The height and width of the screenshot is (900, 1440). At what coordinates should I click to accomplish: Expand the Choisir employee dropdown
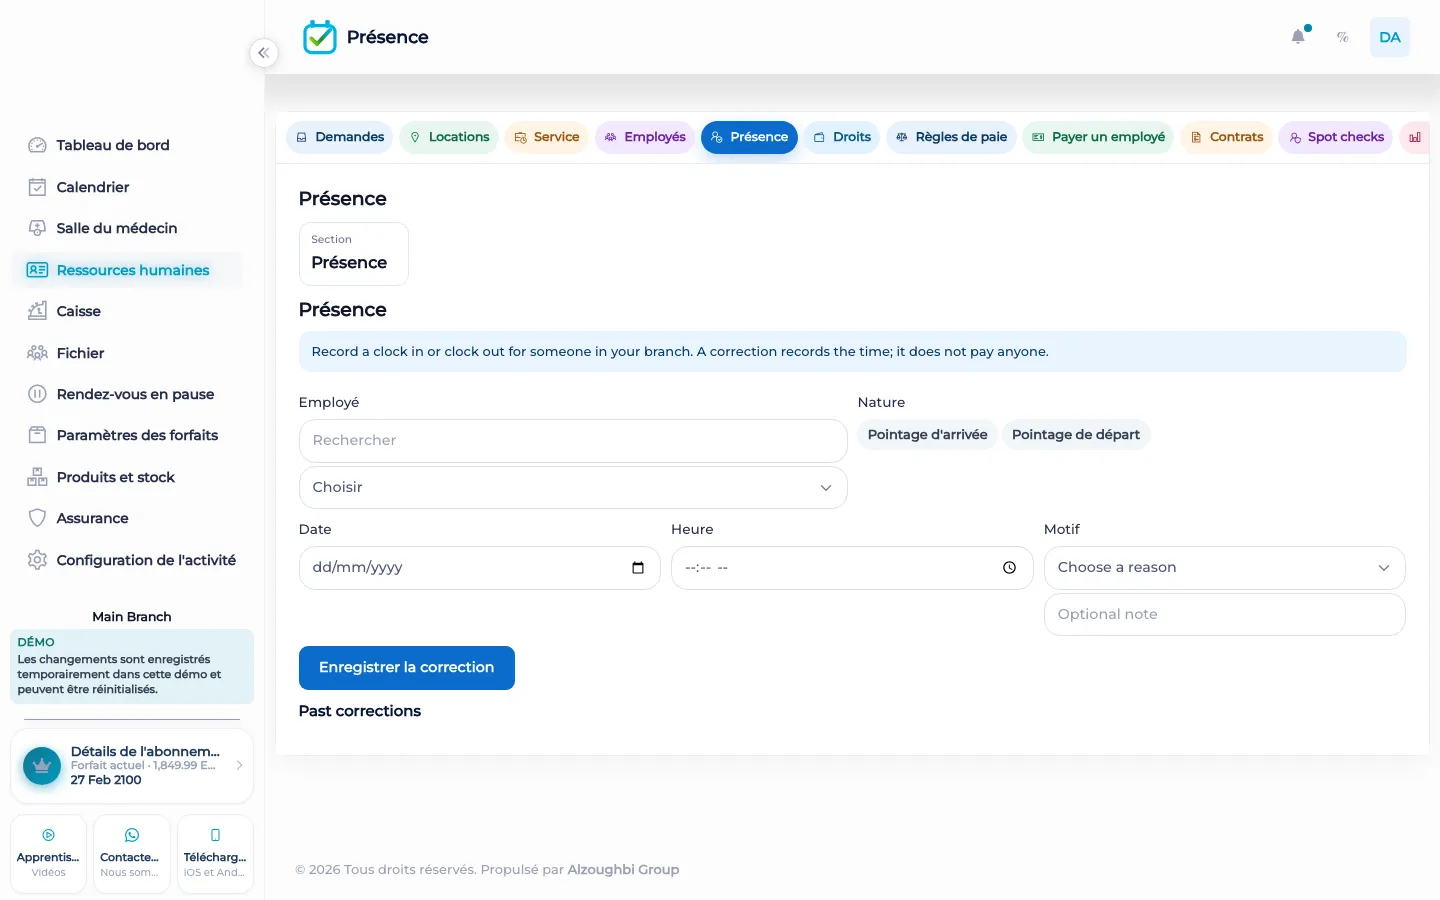click(x=573, y=488)
